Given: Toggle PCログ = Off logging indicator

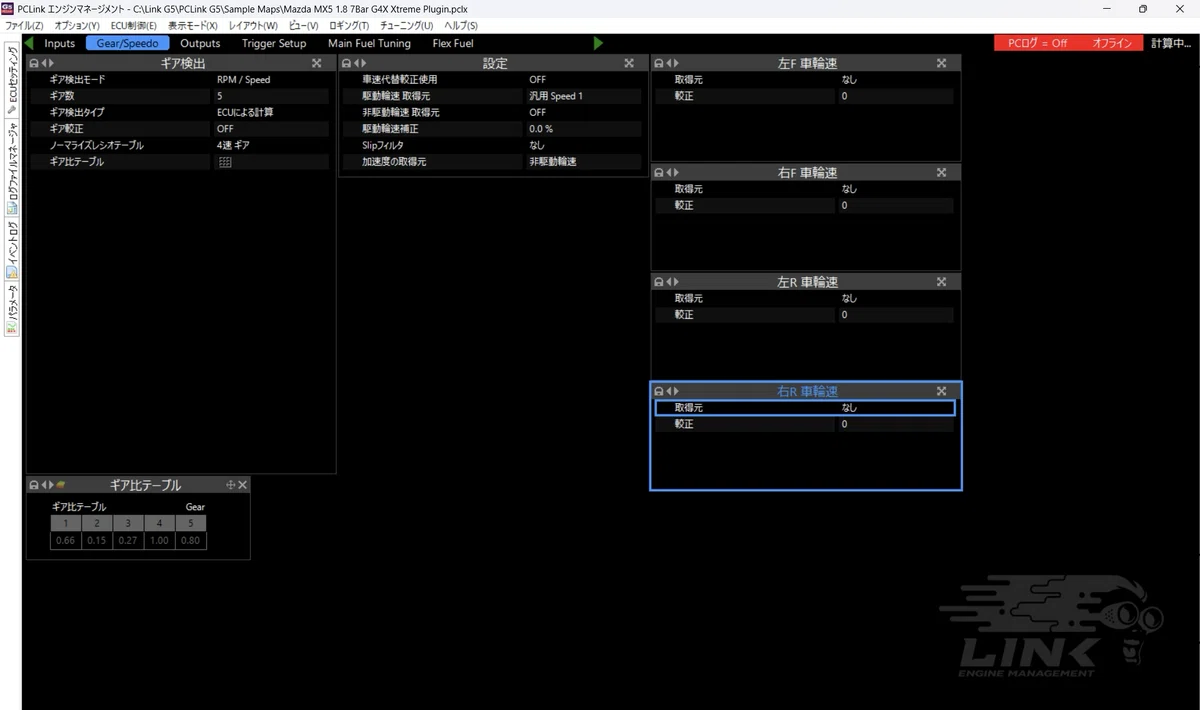Looking at the screenshot, I should pyautogui.click(x=1037, y=43).
